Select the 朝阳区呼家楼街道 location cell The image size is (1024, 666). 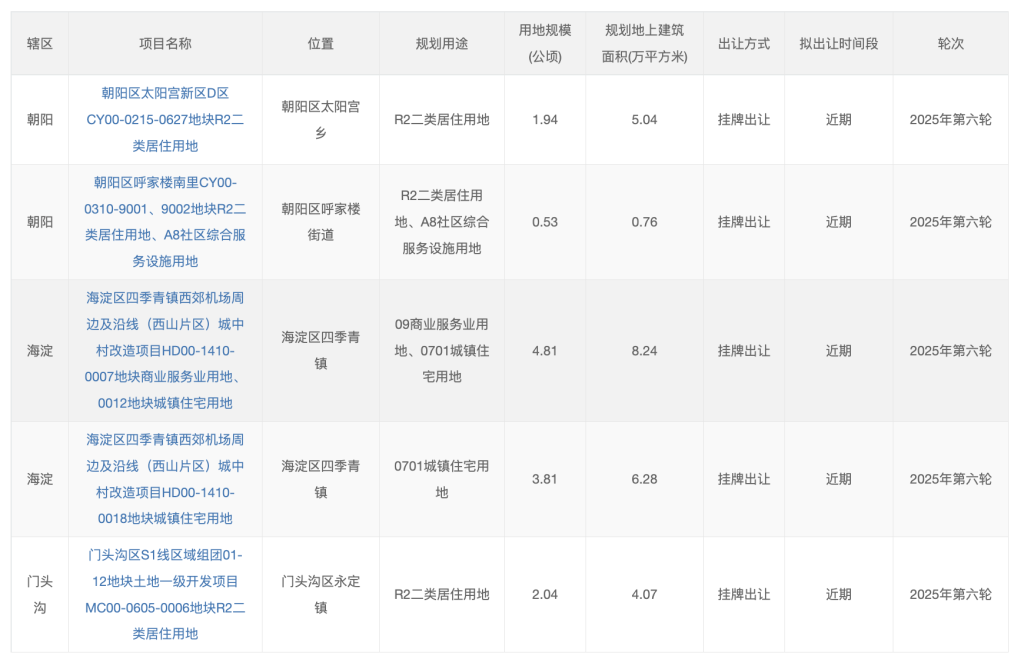[x=321, y=221]
